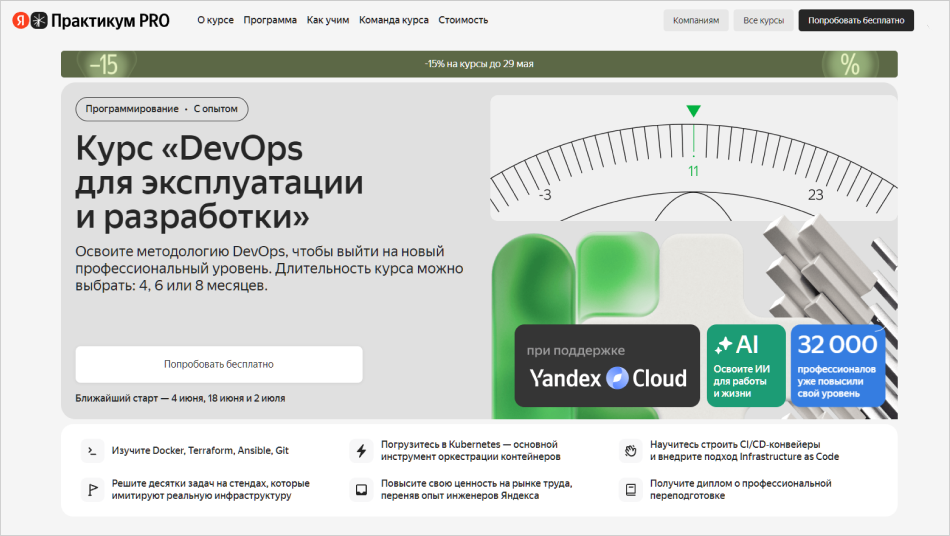Click Изучите Docker, Terraform, Ansible, Git text
The width and height of the screenshot is (950, 536).
pyautogui.click(x=200, y=451)
